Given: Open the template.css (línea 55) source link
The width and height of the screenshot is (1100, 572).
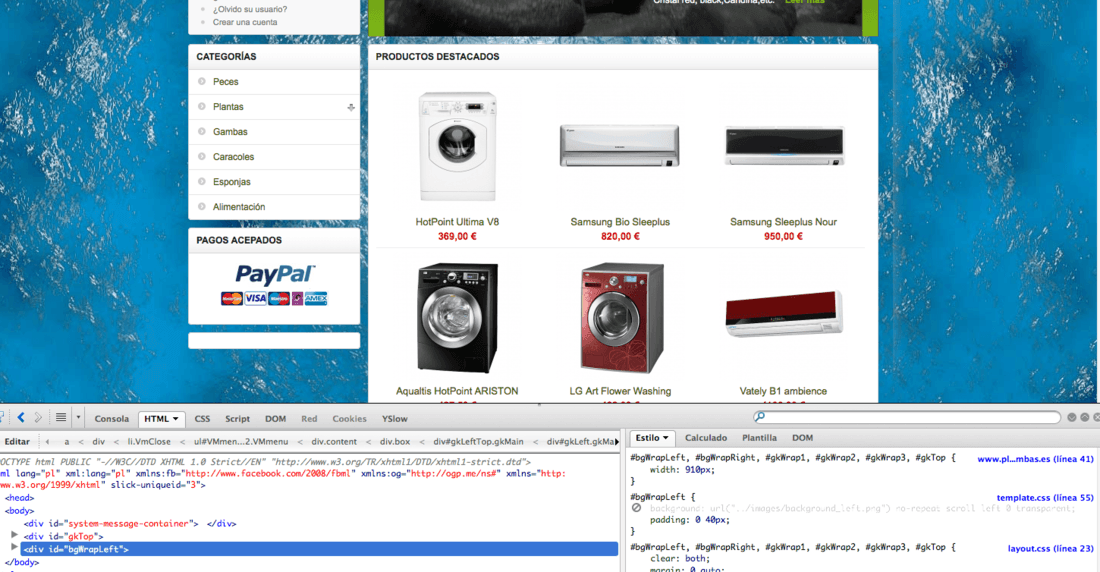Looking at the screenshot, I should point(1045,498).
